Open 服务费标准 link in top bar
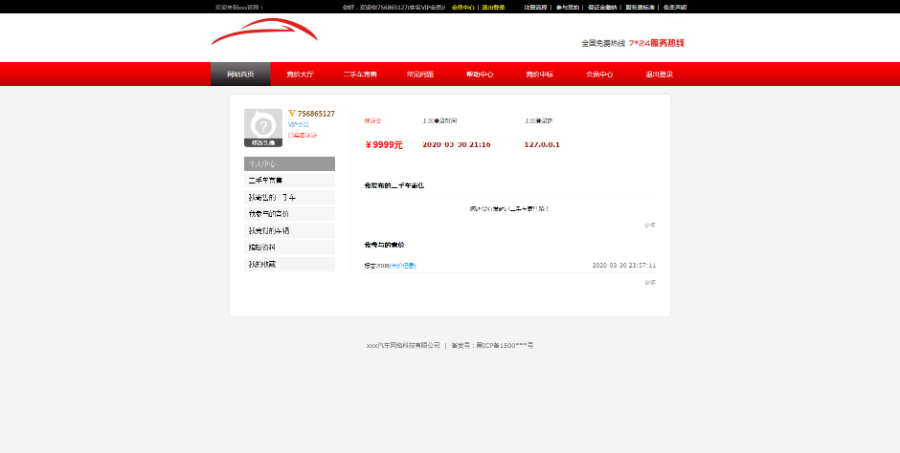Screen dimensions: 900x453 tap(640, 7)
